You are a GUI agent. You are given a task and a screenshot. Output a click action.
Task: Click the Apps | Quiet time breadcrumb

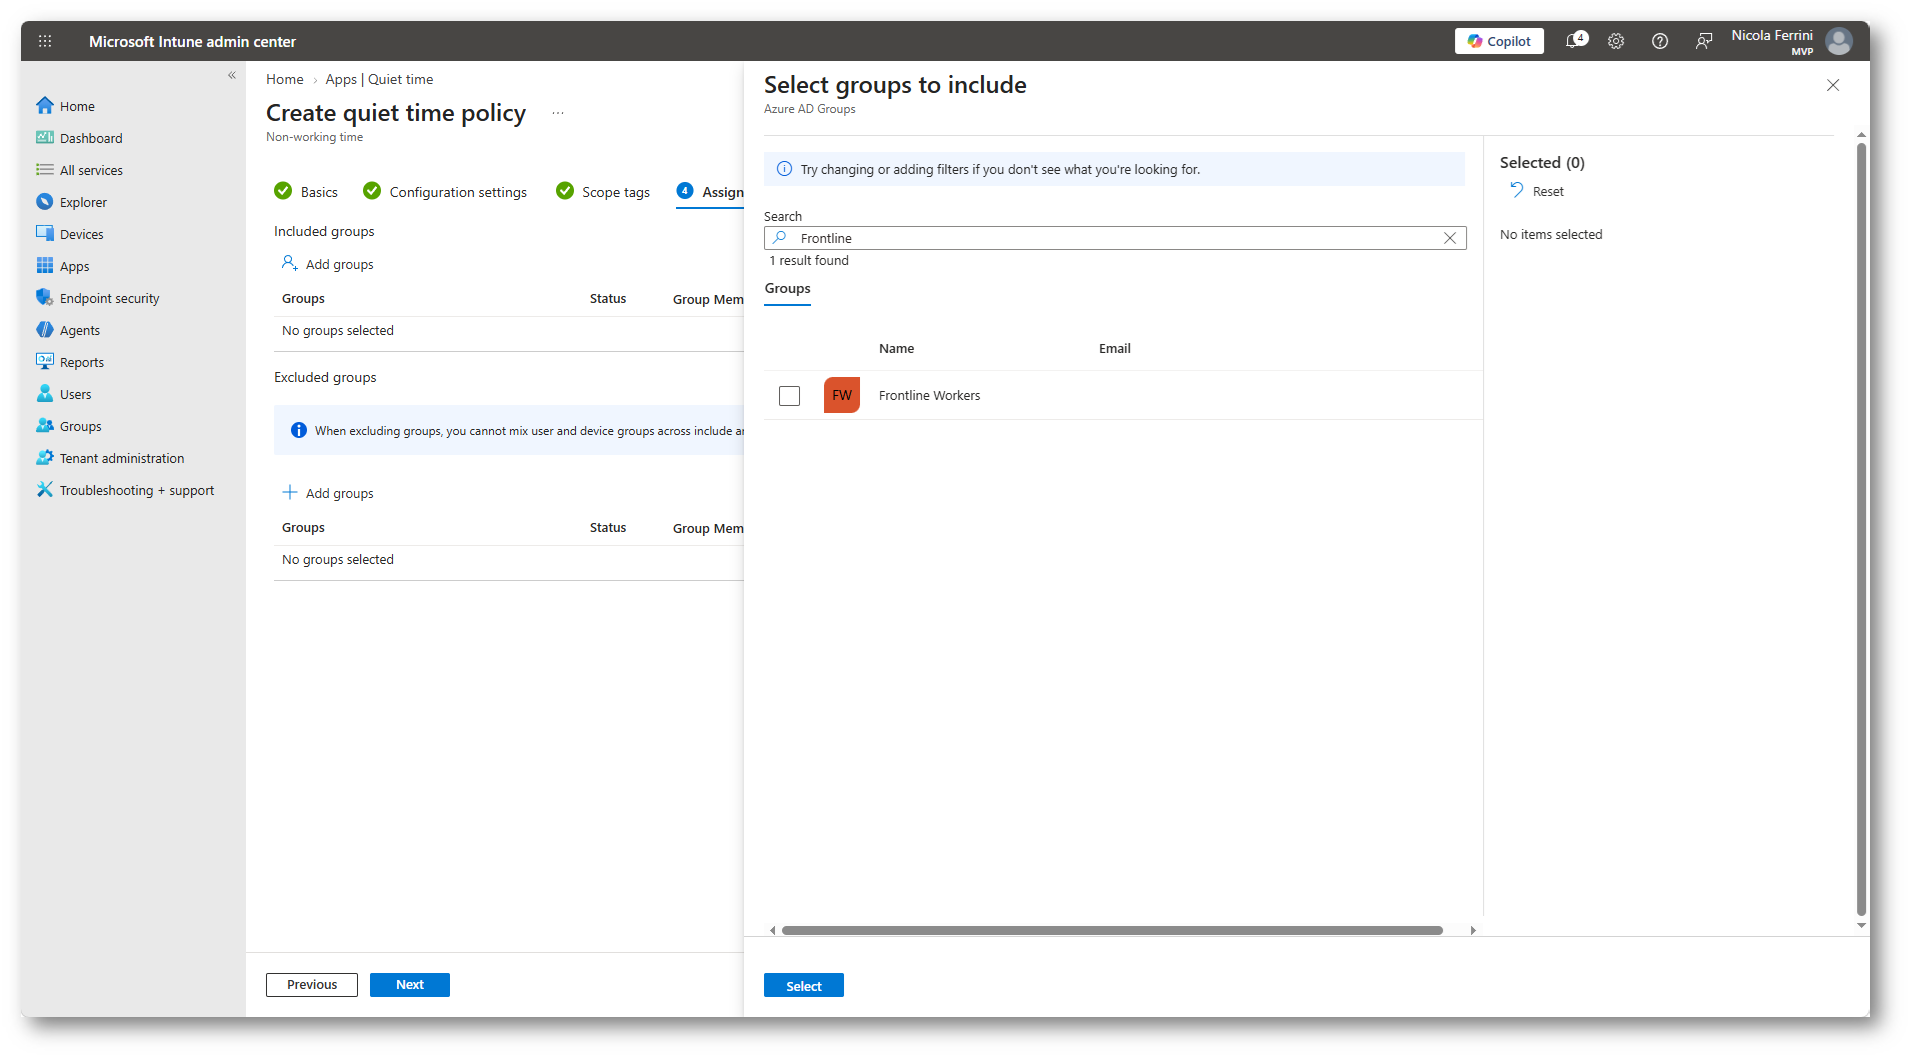pyautogui.click(x=379, y=79)
